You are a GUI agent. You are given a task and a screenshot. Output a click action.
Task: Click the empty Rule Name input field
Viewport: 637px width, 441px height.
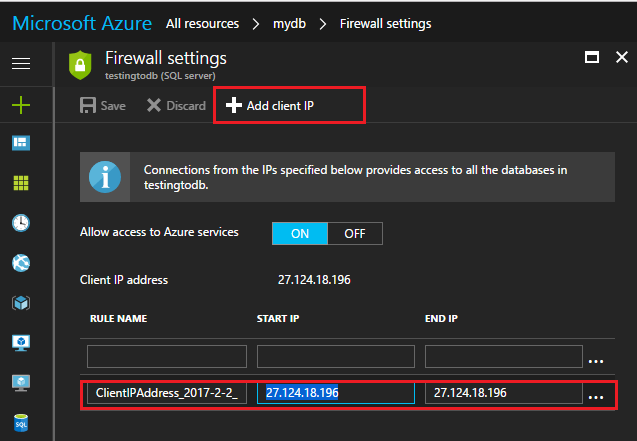pos(167,356)
